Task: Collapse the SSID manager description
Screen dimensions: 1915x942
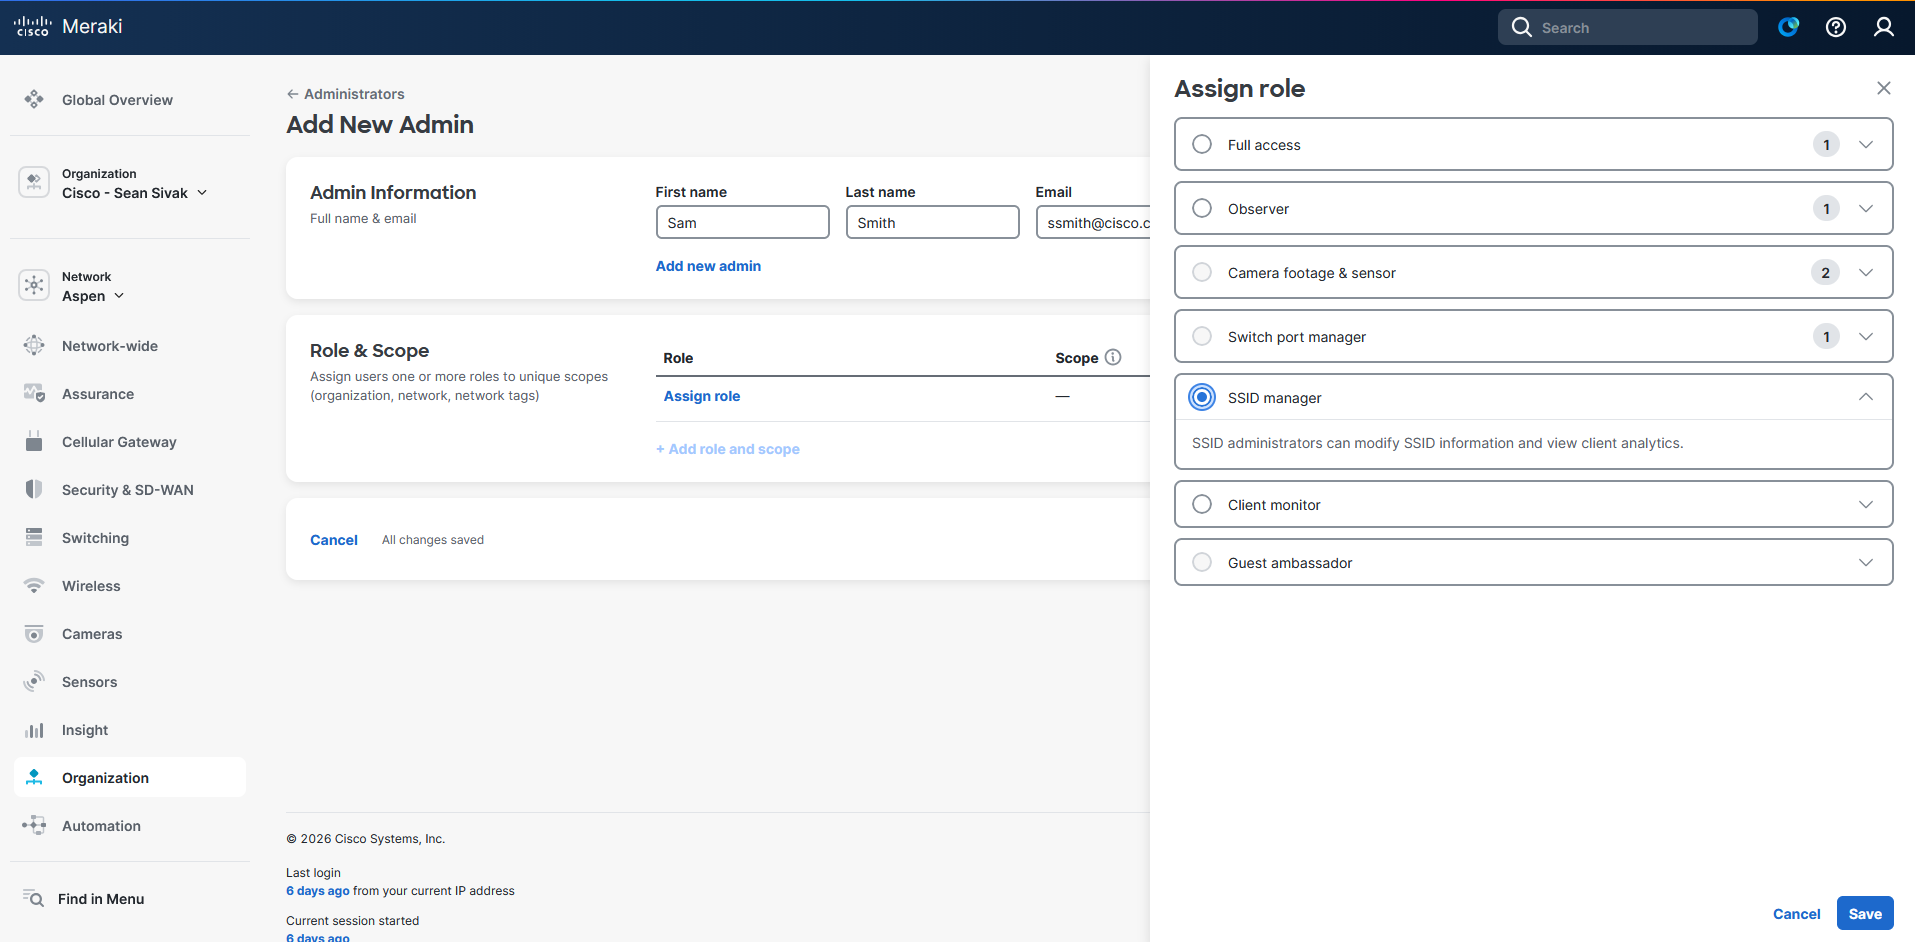Action: click(x=1865, y=397)
